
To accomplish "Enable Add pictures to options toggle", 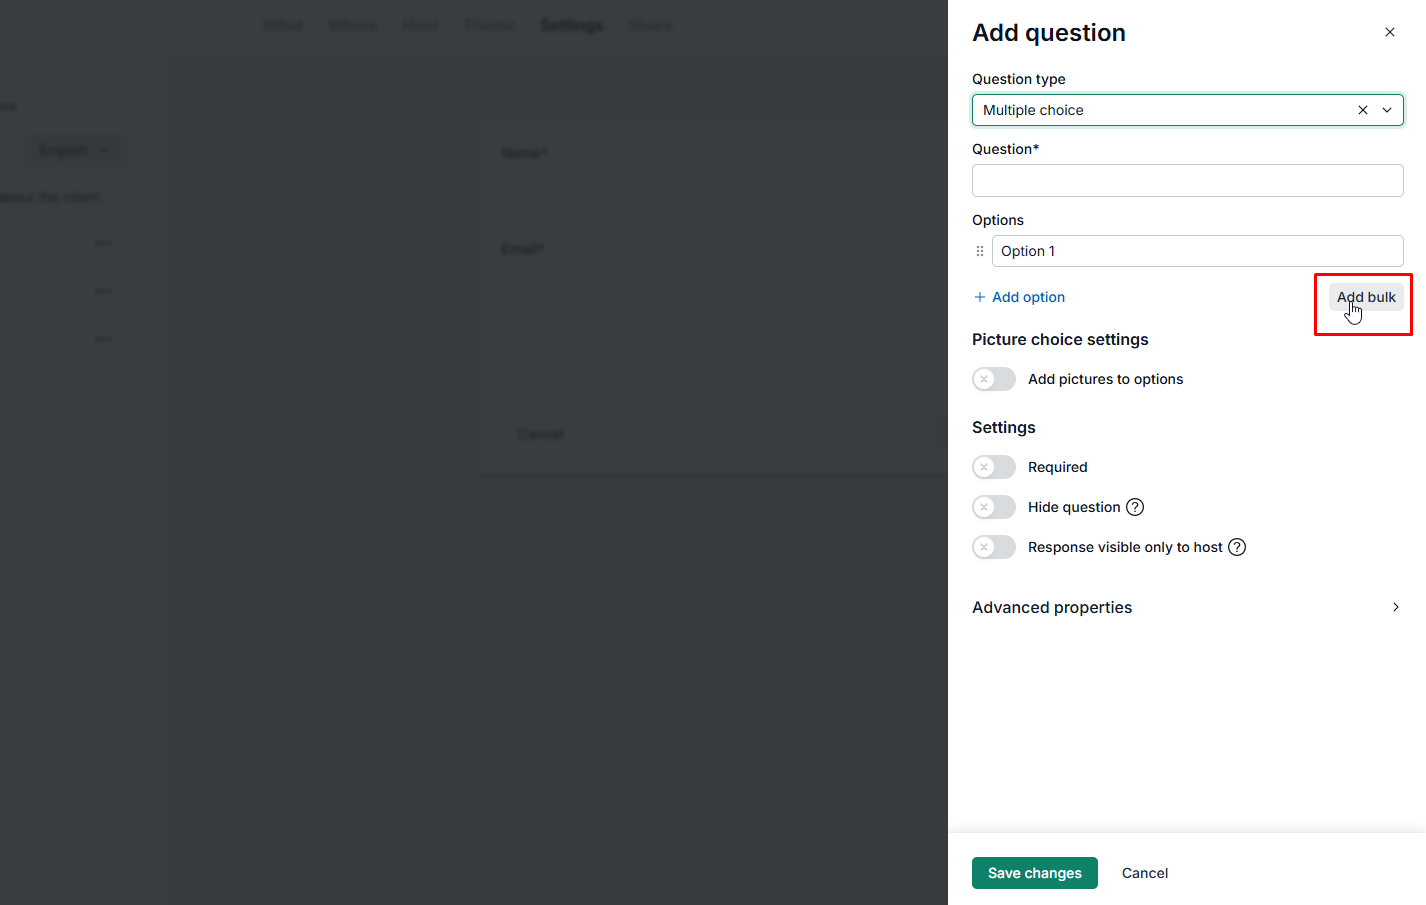I will (x=994, y=379).
